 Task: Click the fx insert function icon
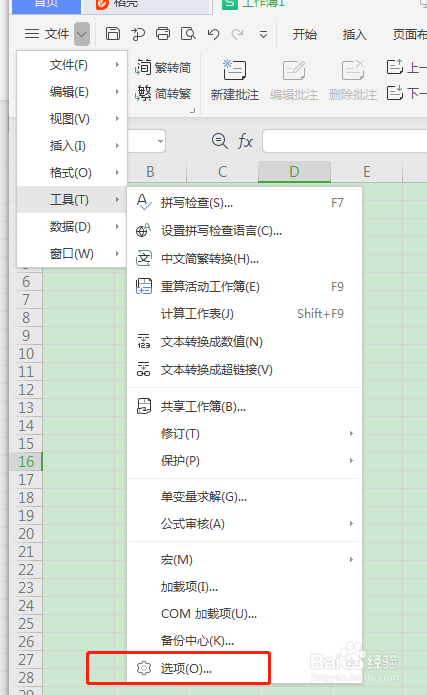[x=245, y=141]
